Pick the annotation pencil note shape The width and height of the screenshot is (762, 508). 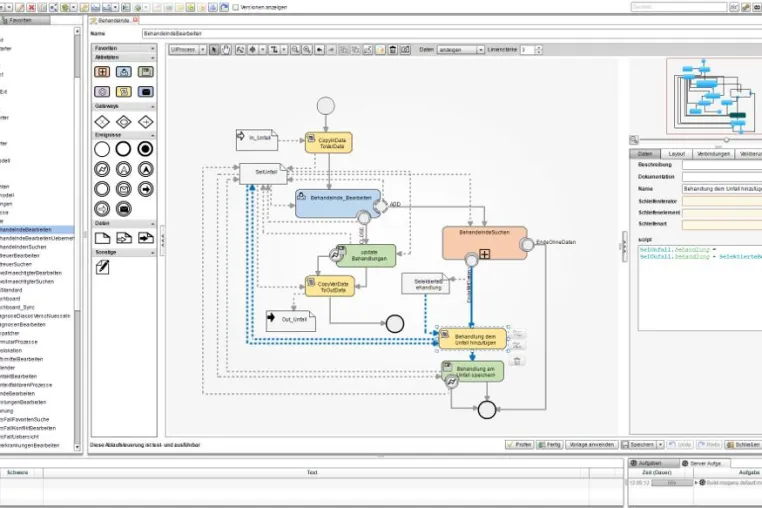(103, 267)
